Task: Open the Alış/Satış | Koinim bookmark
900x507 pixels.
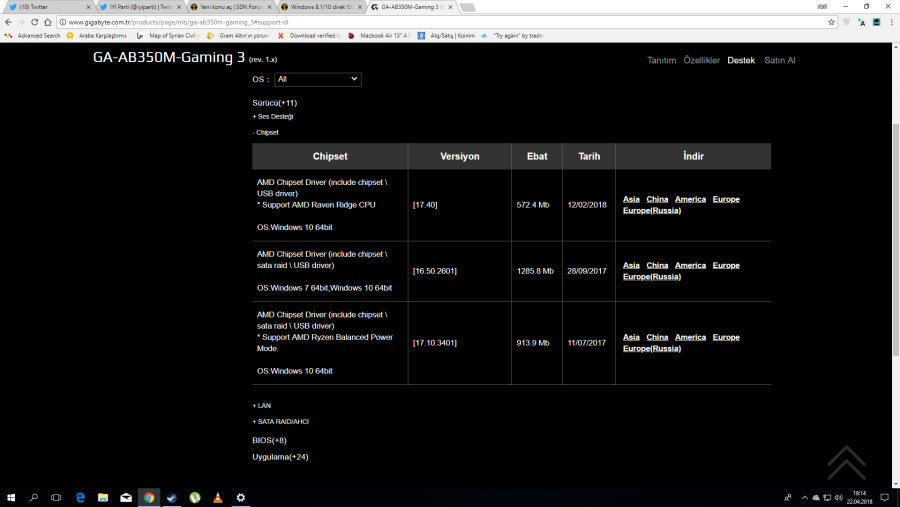Action: click(447, 36)
